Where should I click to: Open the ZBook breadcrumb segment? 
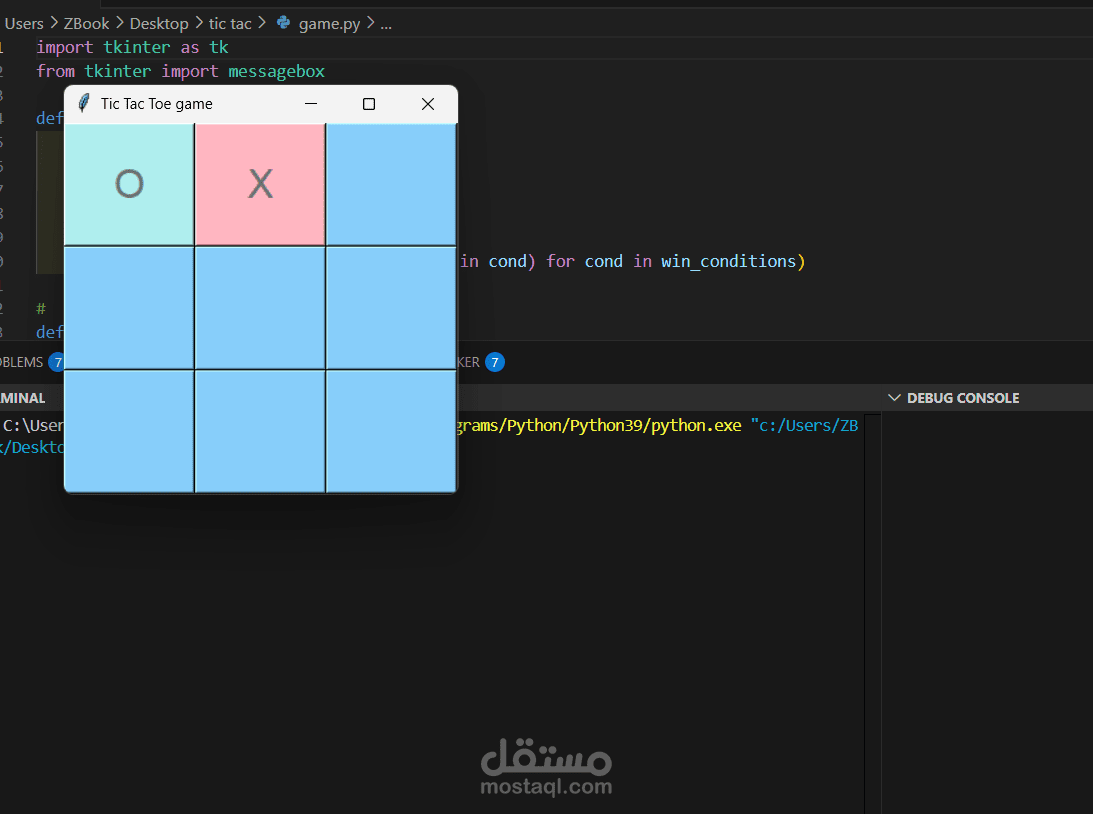click(86, 24)
